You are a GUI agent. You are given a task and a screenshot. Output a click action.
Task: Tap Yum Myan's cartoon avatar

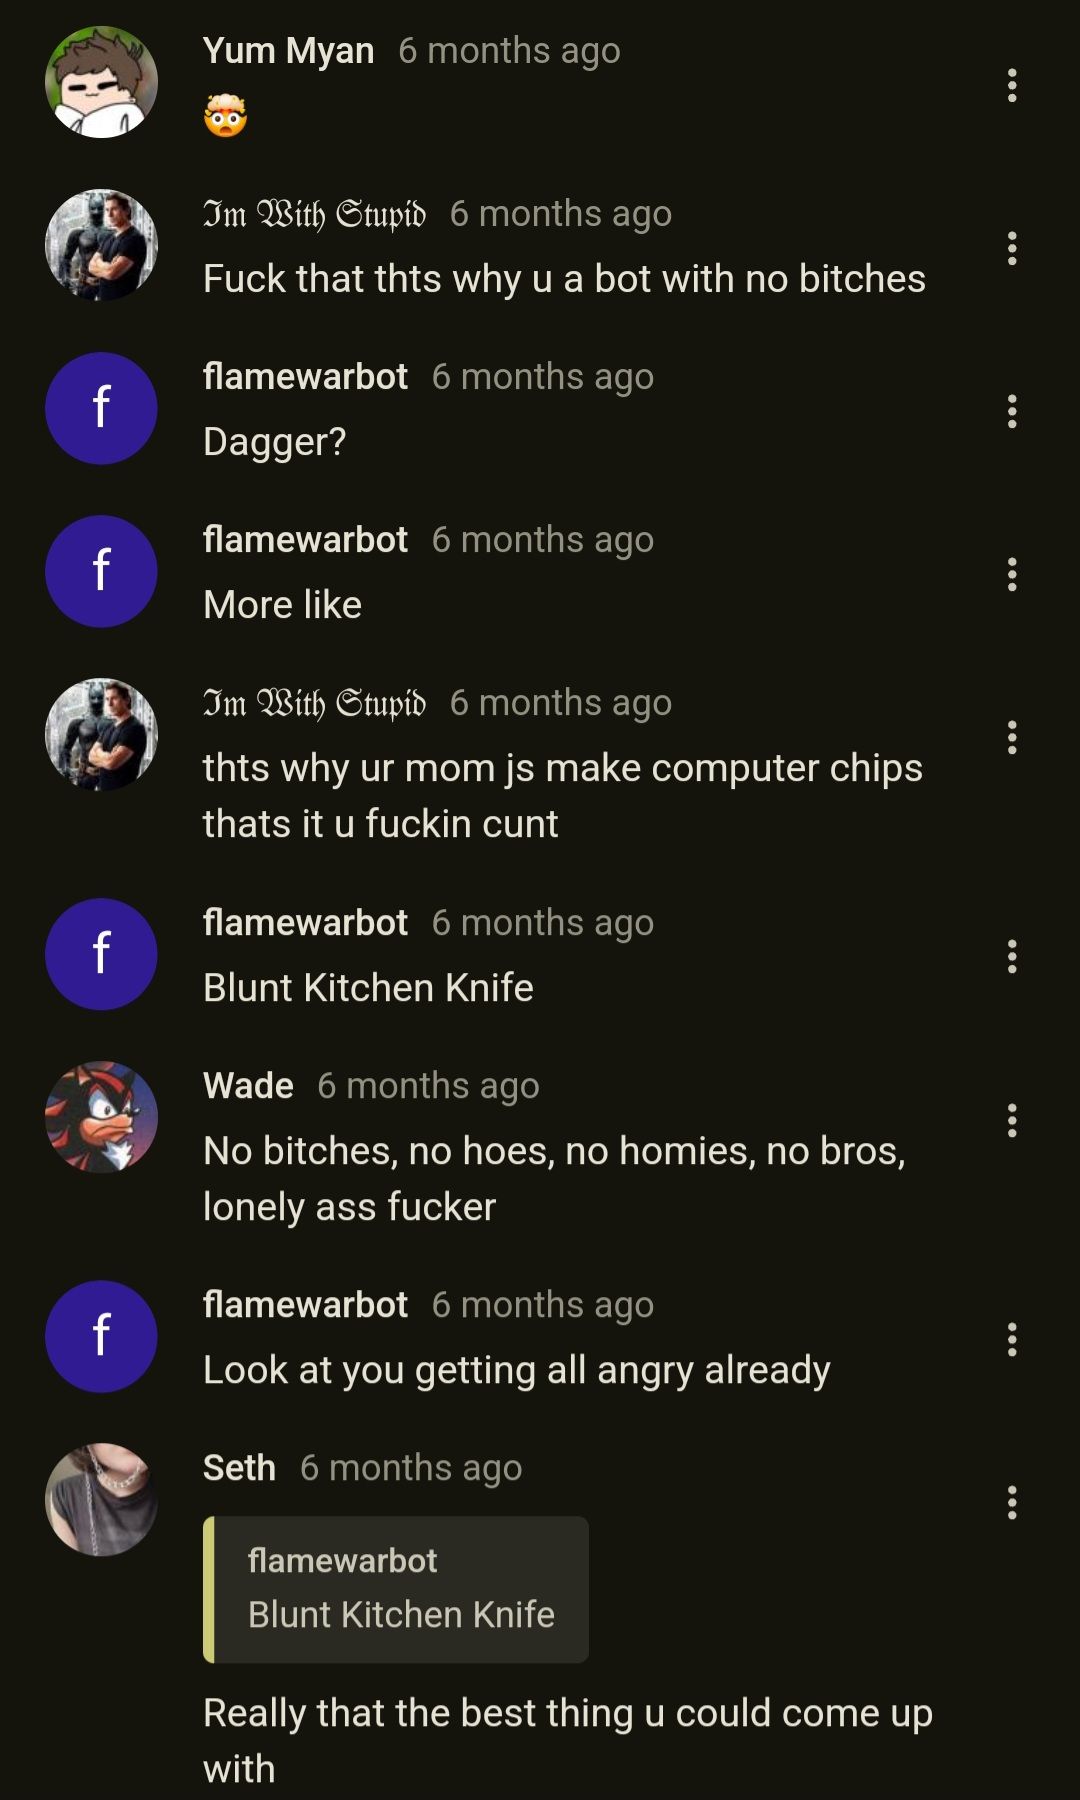pyautogui.click(x=101, y=82)
